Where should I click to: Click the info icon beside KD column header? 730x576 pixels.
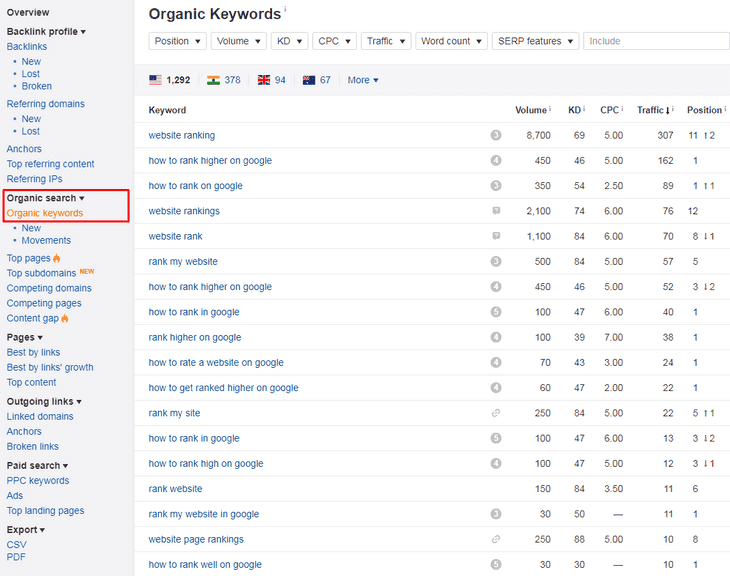[584, 108]
